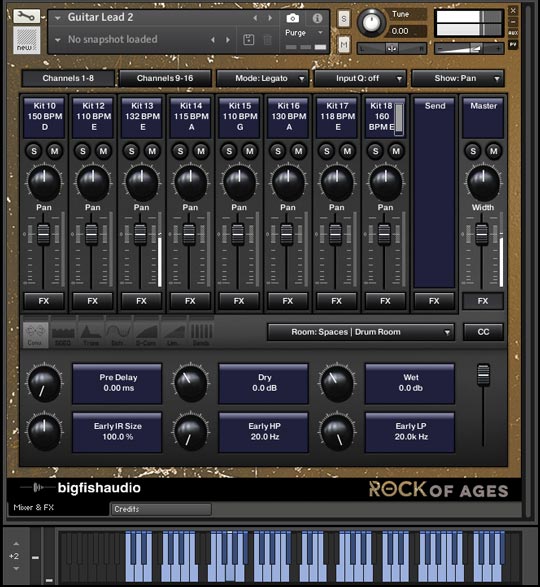Click the Kit 14 Pan knob
The height and width of the screenshot is (587, 540).
pos(190,183)
